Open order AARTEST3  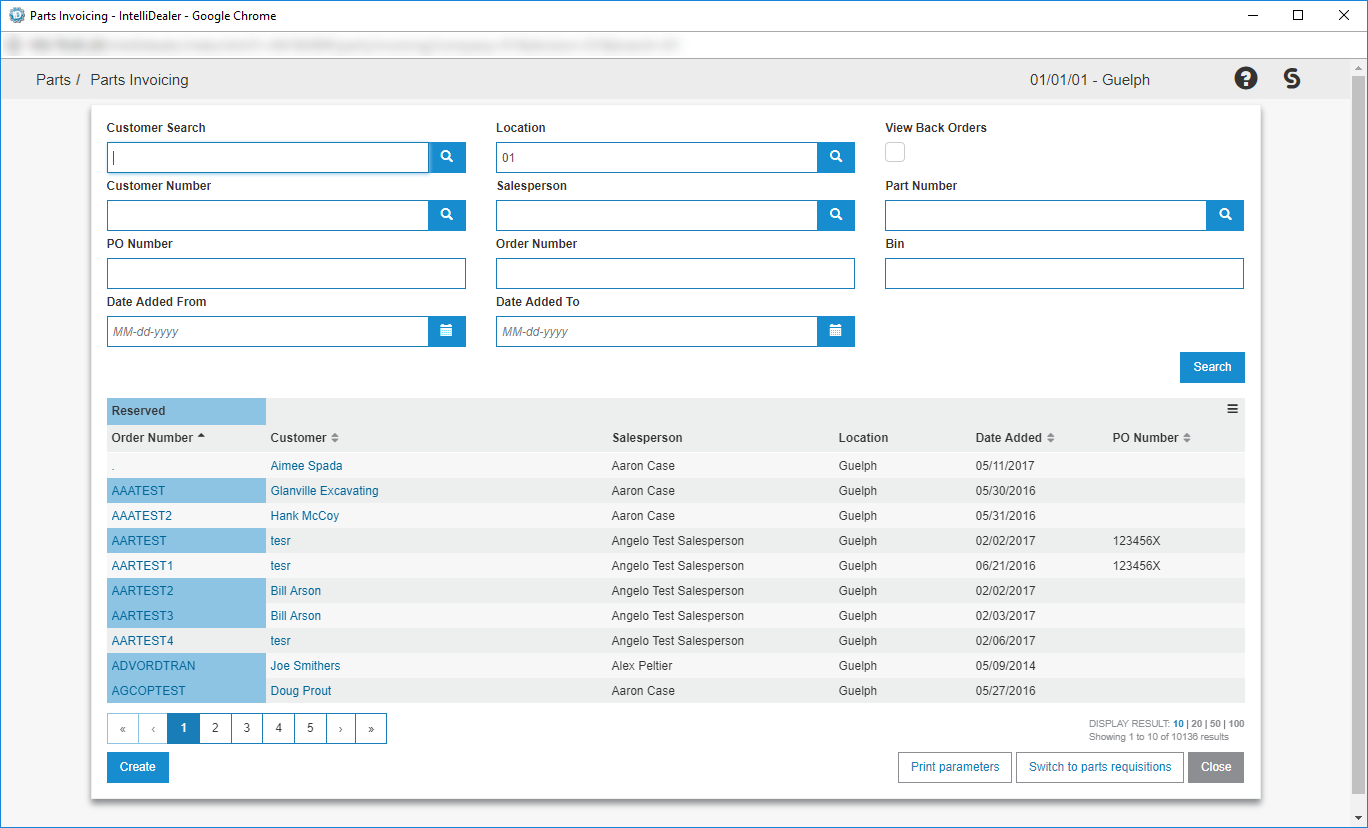[x=142, y=616]
